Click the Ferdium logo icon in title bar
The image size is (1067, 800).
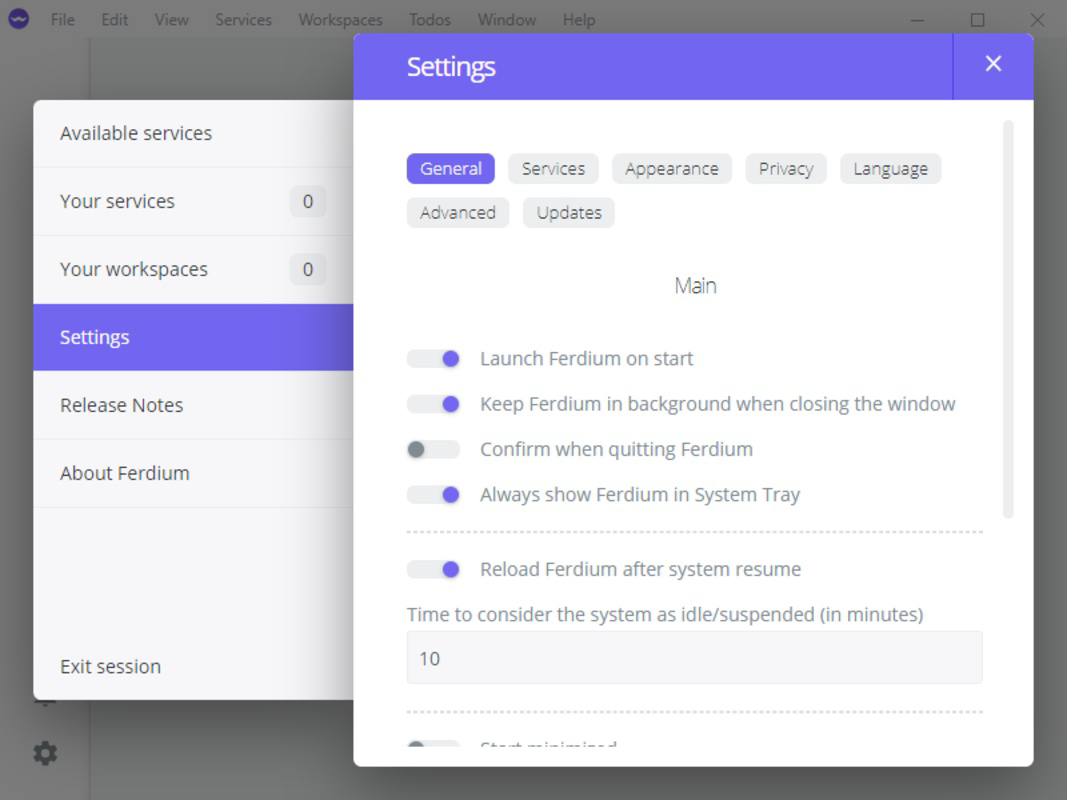click(x=18, y=19)
